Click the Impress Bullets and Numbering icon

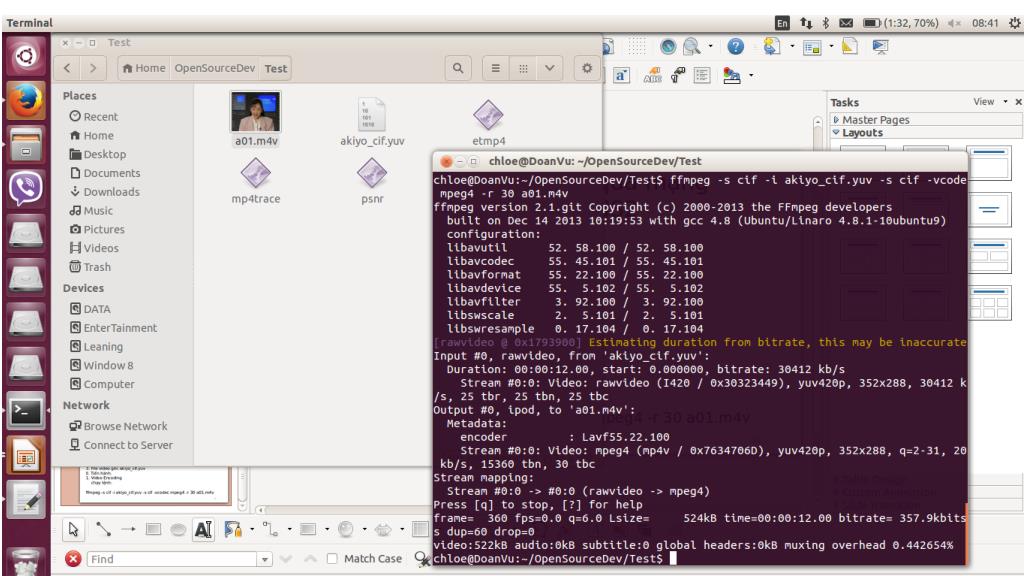point(702,76)
